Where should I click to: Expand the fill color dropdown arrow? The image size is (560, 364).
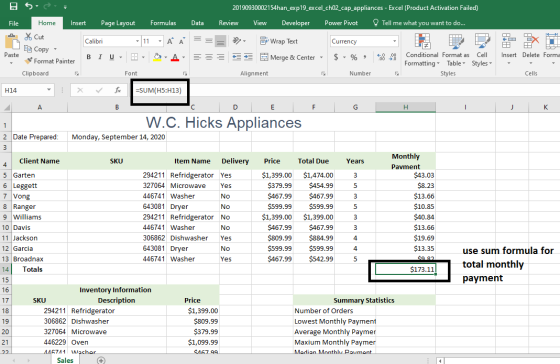166,57
